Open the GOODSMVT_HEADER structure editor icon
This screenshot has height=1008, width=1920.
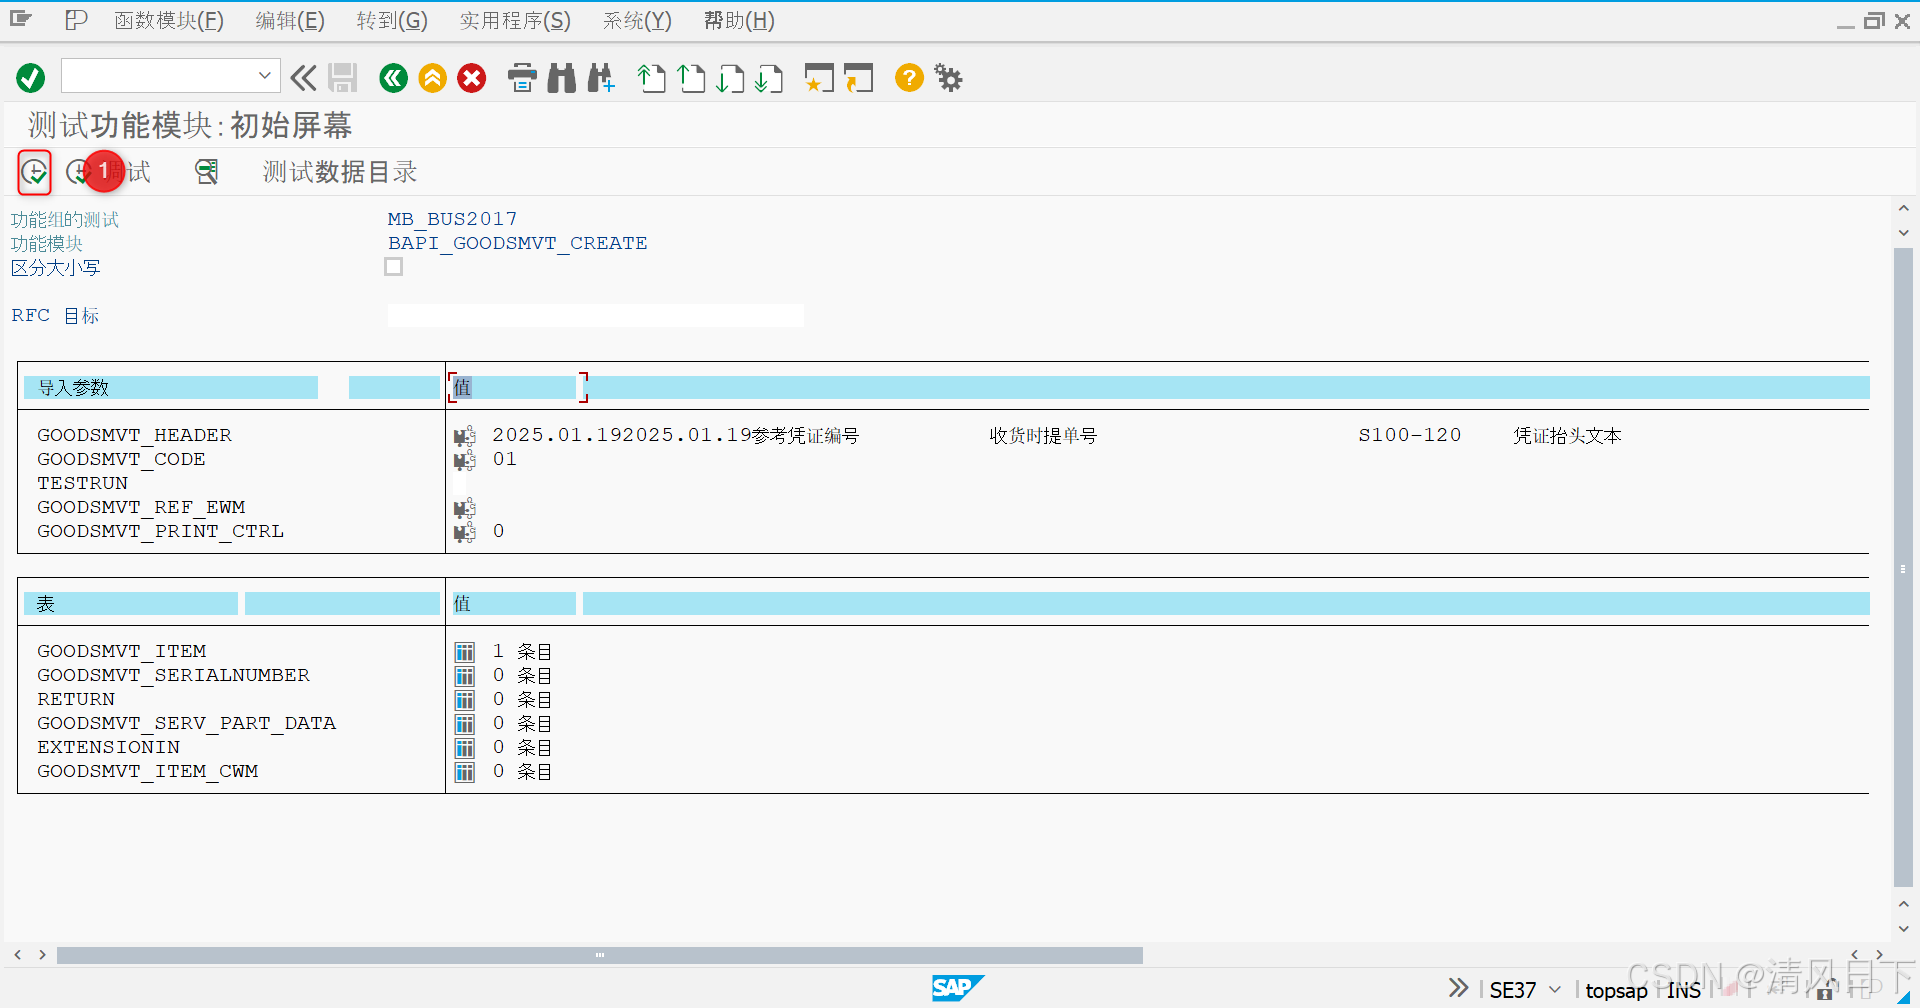(x=464, y=435)
